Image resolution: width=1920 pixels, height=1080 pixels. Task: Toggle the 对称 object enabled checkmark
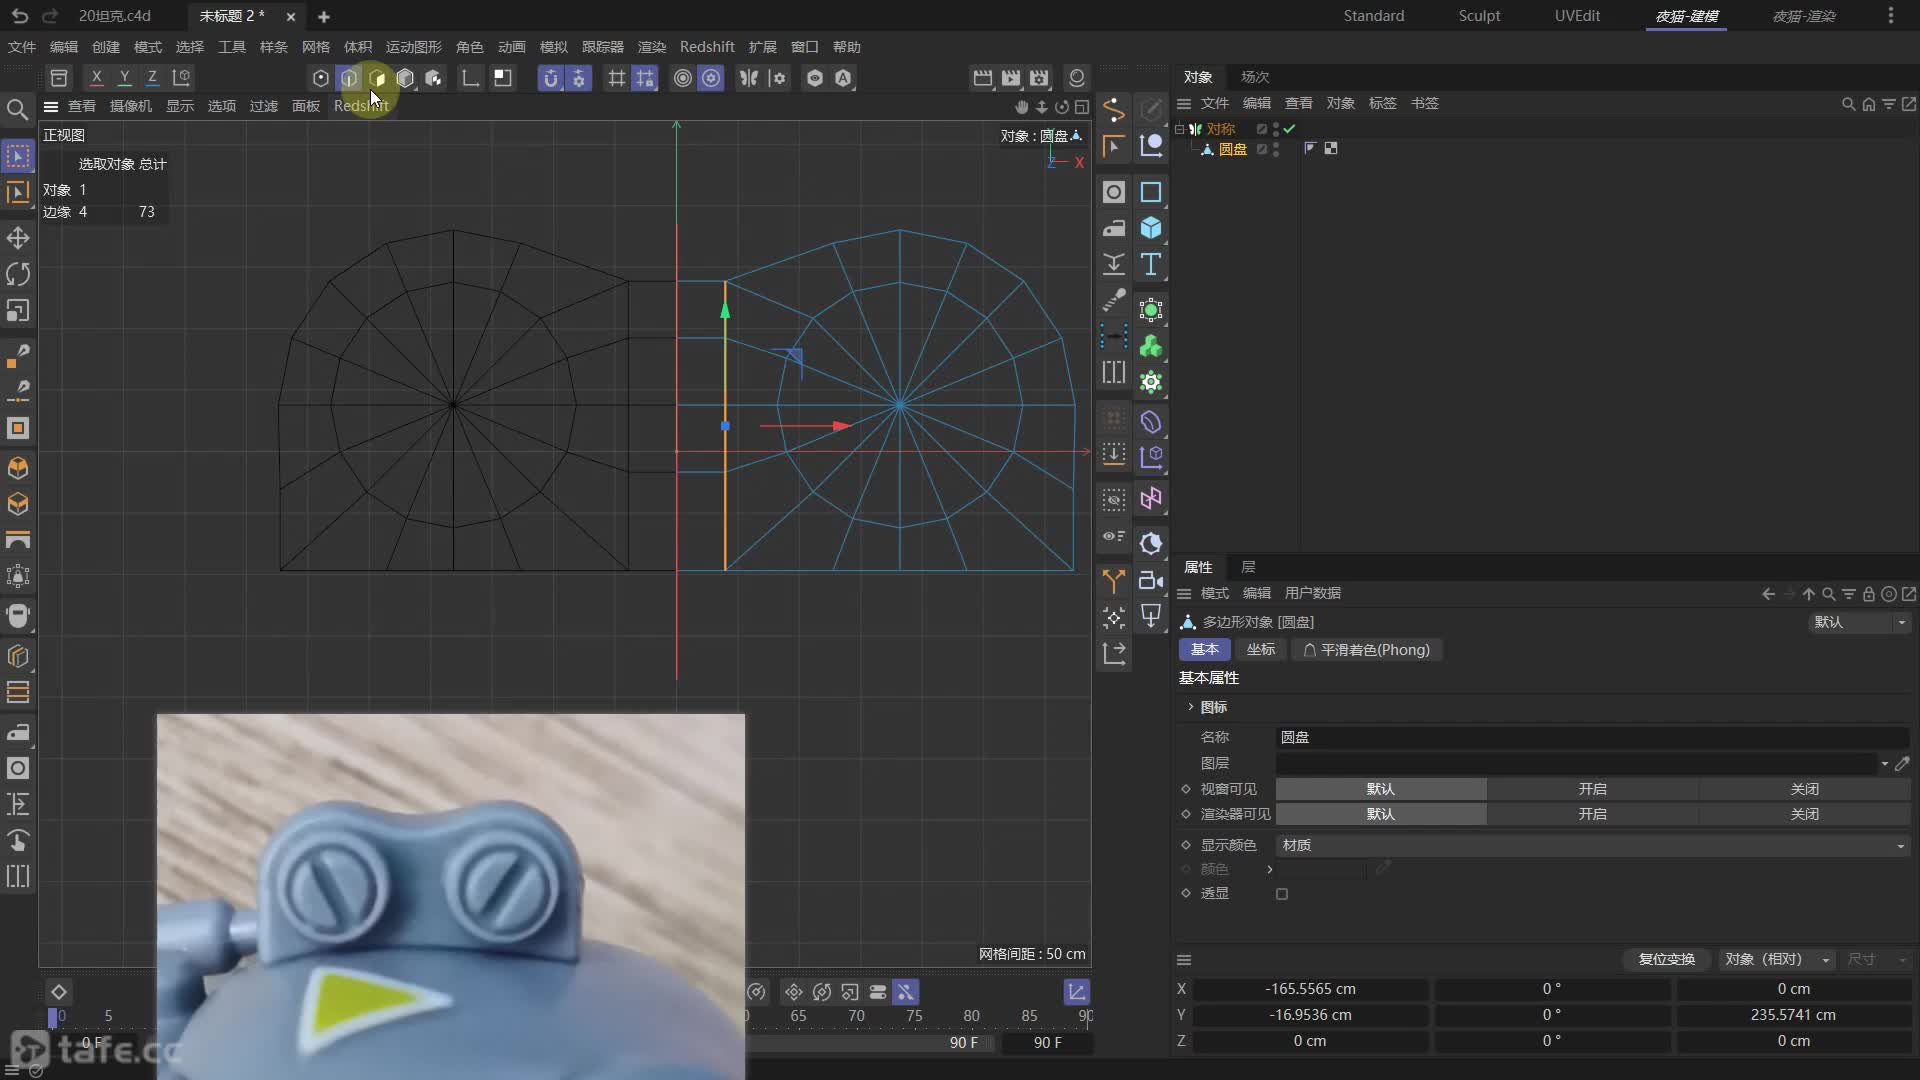(1289, 129)
